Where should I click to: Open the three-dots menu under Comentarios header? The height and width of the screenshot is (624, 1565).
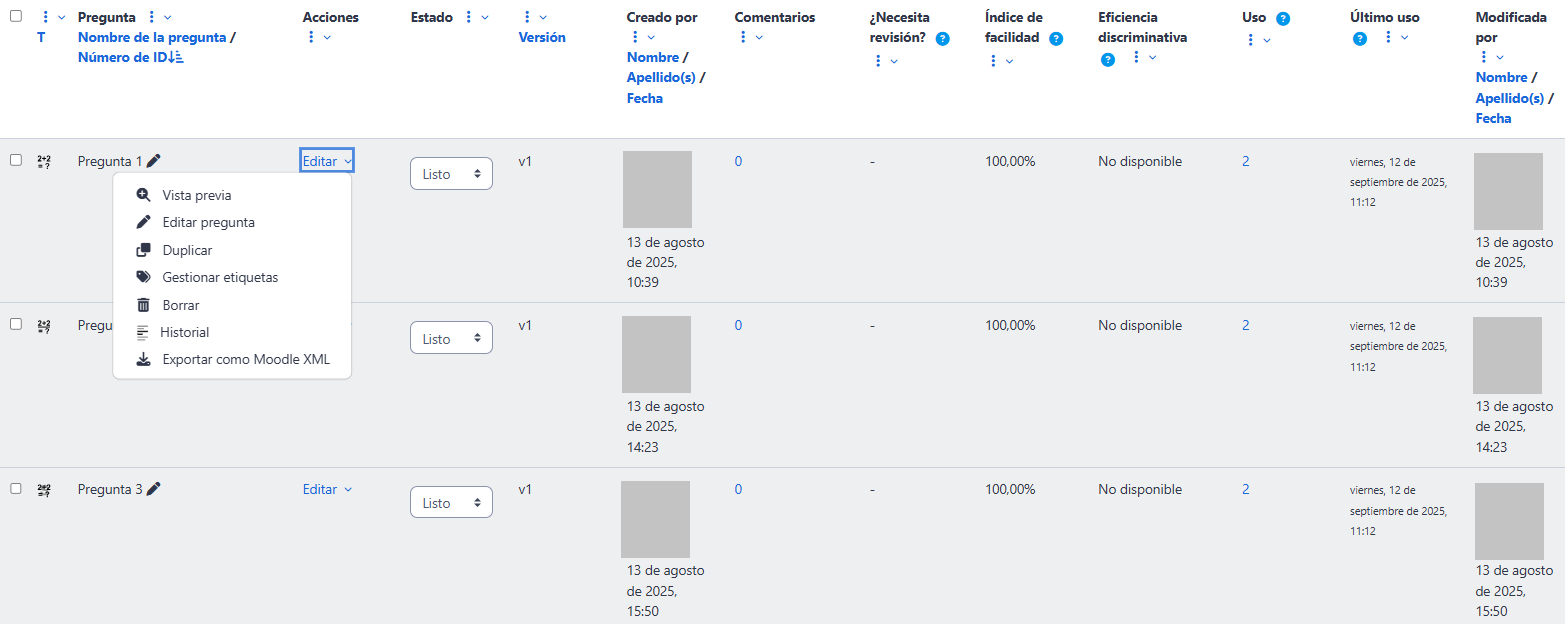coord(743,37)
